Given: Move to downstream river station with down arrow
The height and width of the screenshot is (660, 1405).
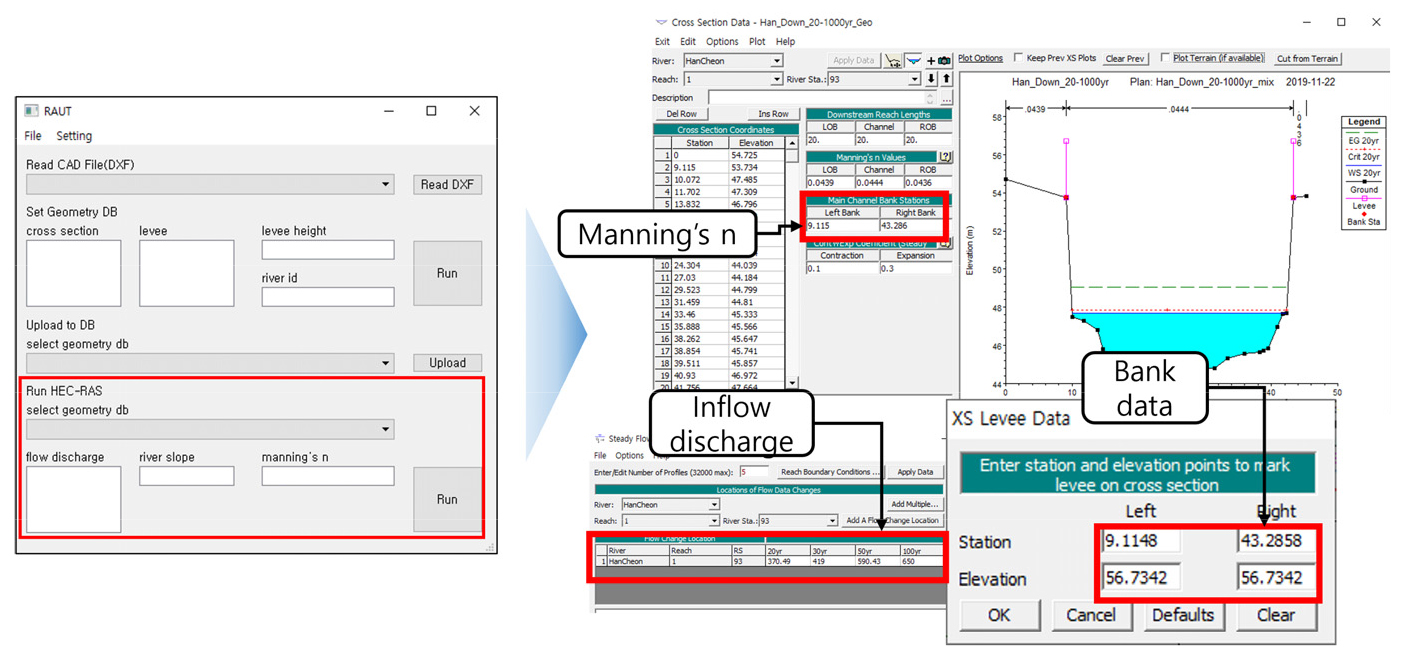Looking at the screenshot, I should [x=931, y=79].
